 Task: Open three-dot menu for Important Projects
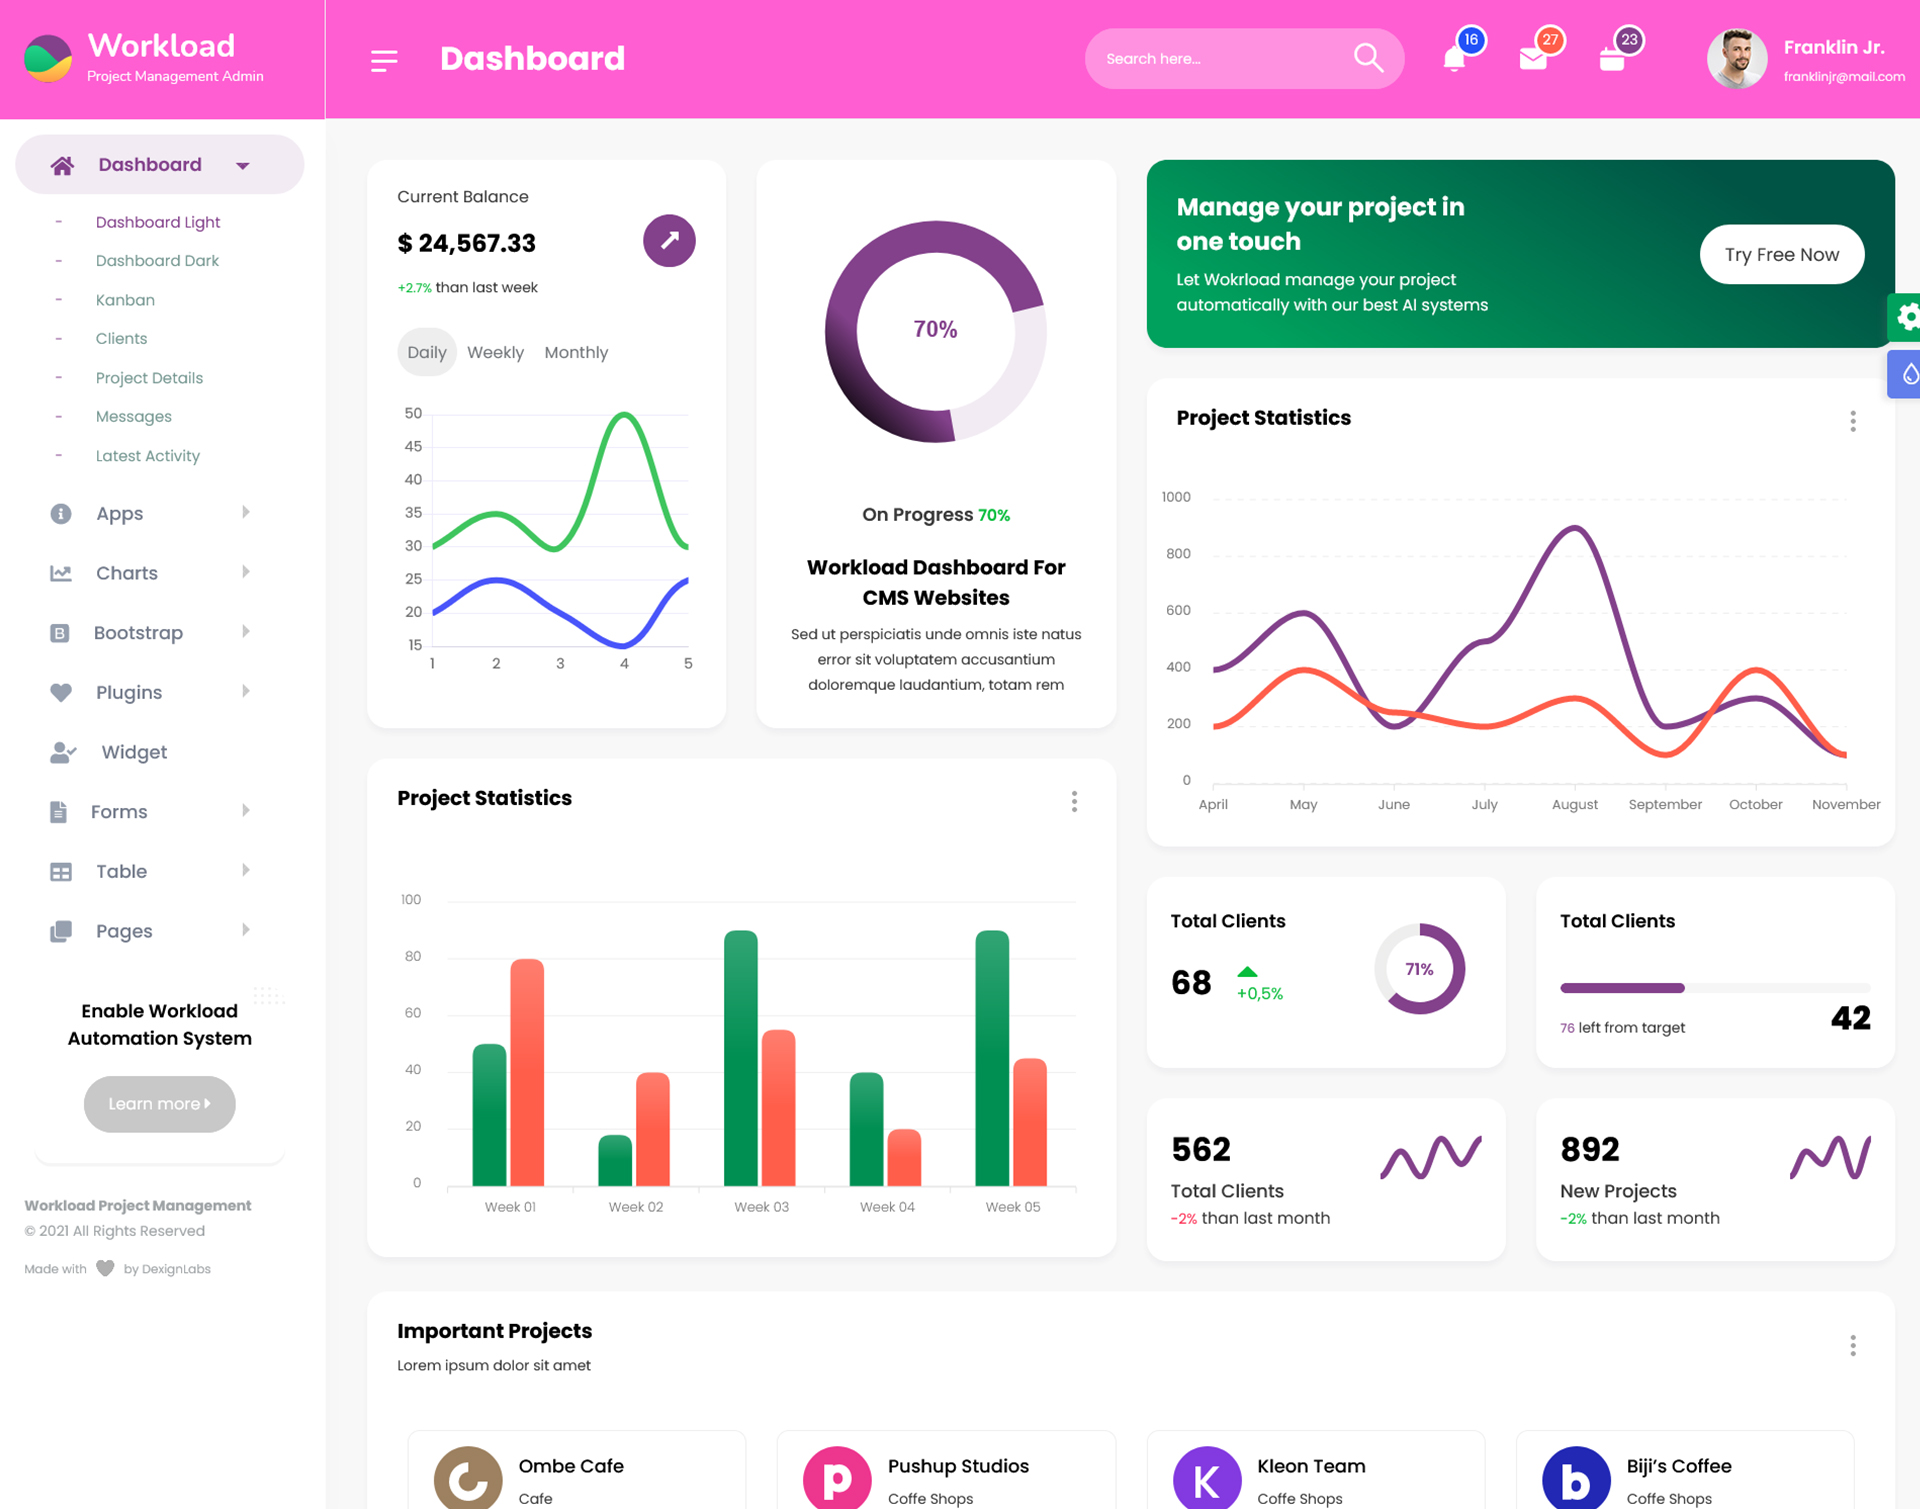click(x=1853, y=1345)
